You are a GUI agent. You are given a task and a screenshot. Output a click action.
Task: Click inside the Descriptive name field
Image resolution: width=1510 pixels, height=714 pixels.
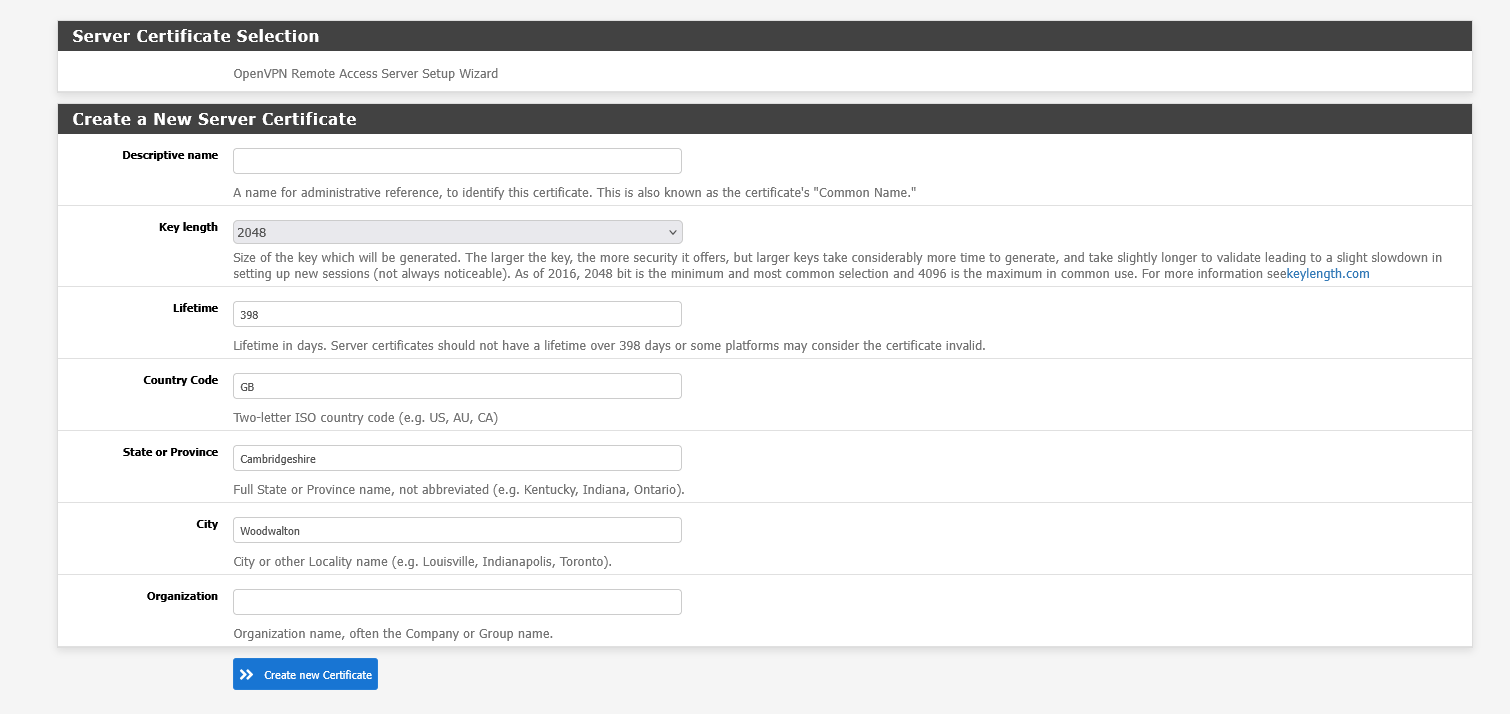coord(456,160)
